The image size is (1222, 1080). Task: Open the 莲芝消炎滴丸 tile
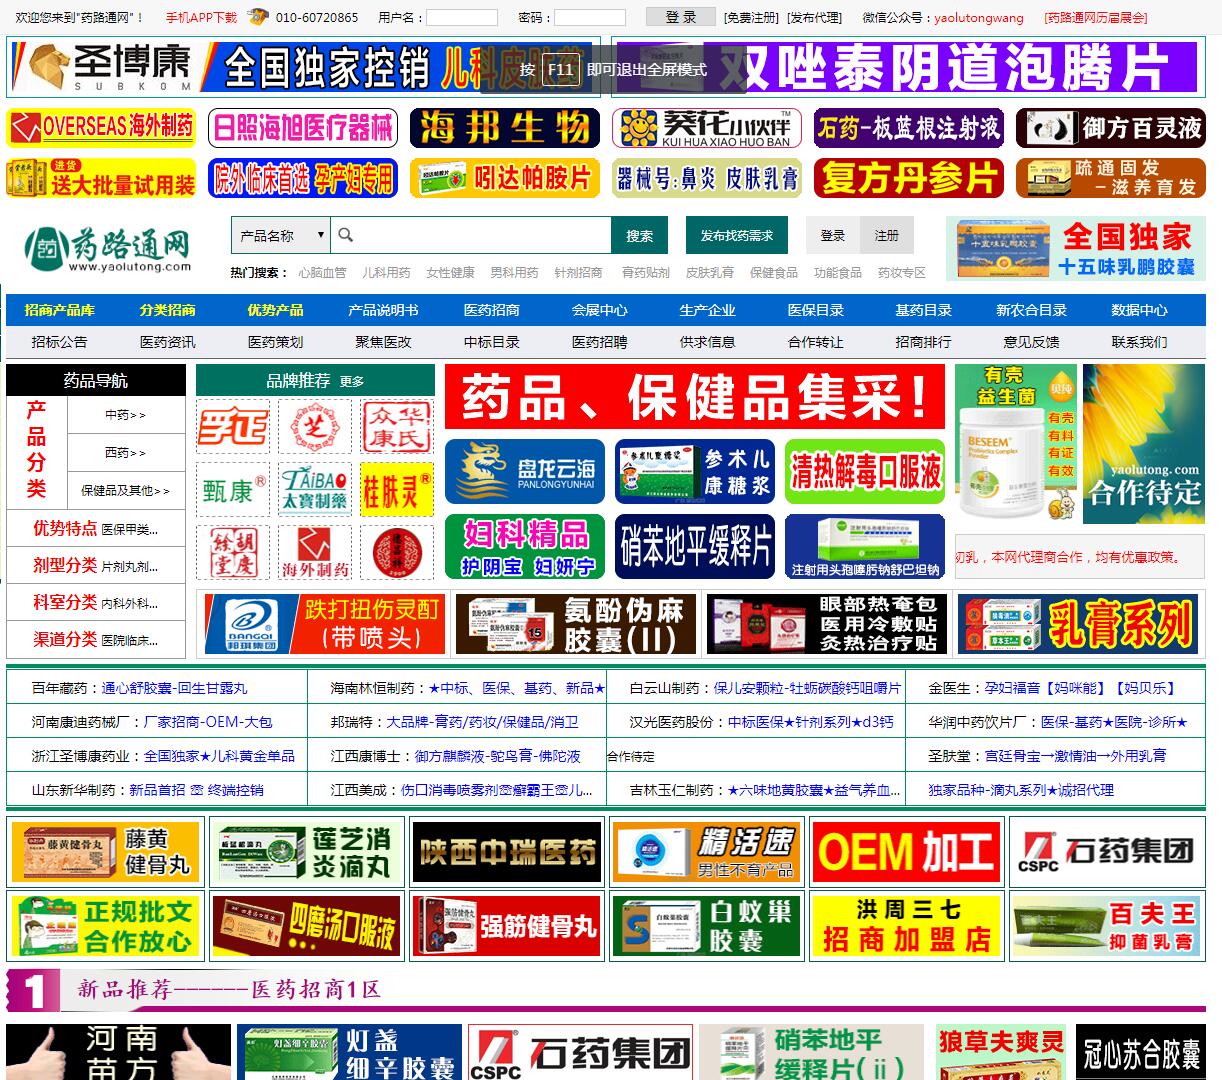pyautogui.click(x=307, y=852)
